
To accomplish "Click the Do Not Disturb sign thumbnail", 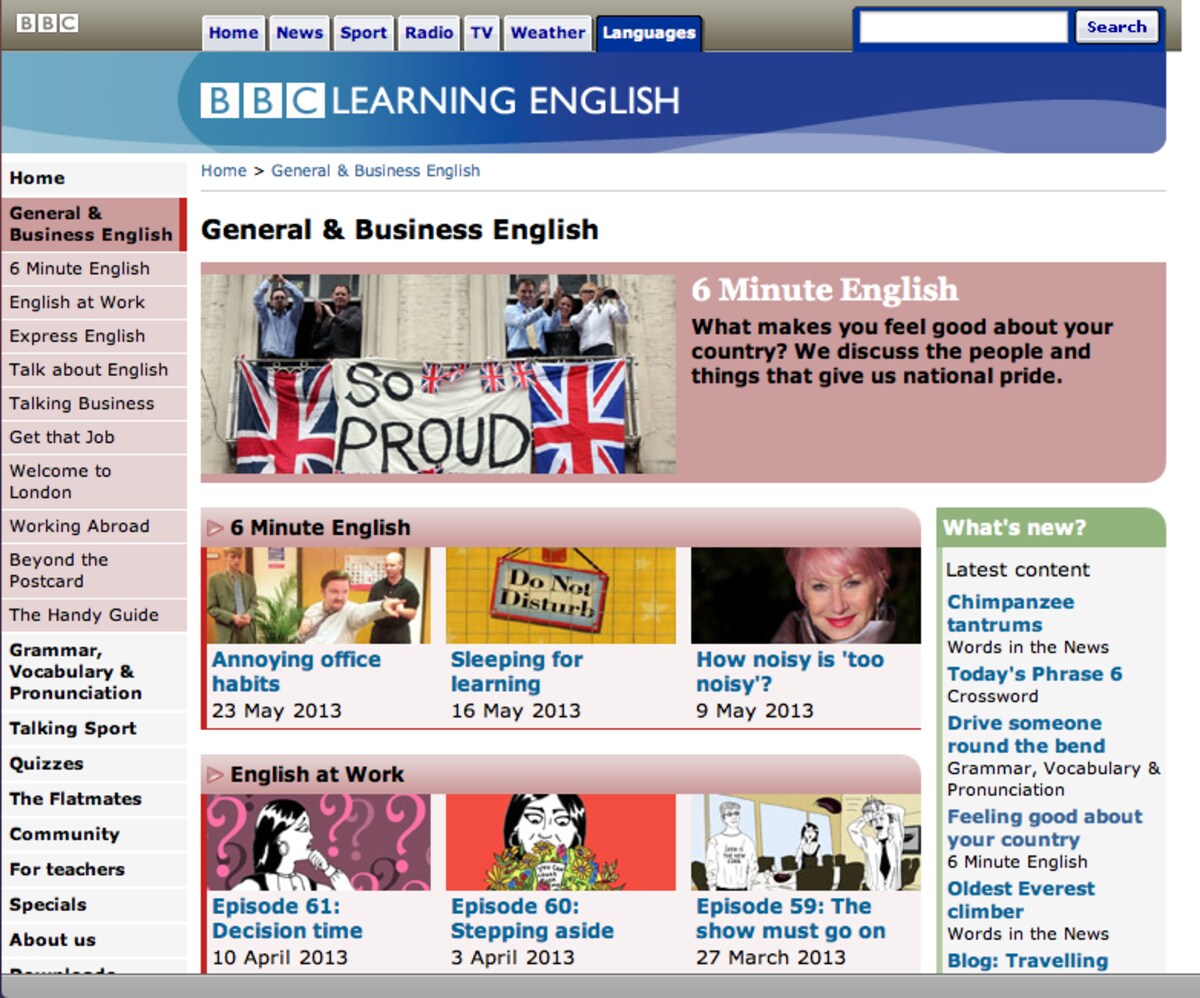I will [x=561, y=595].
